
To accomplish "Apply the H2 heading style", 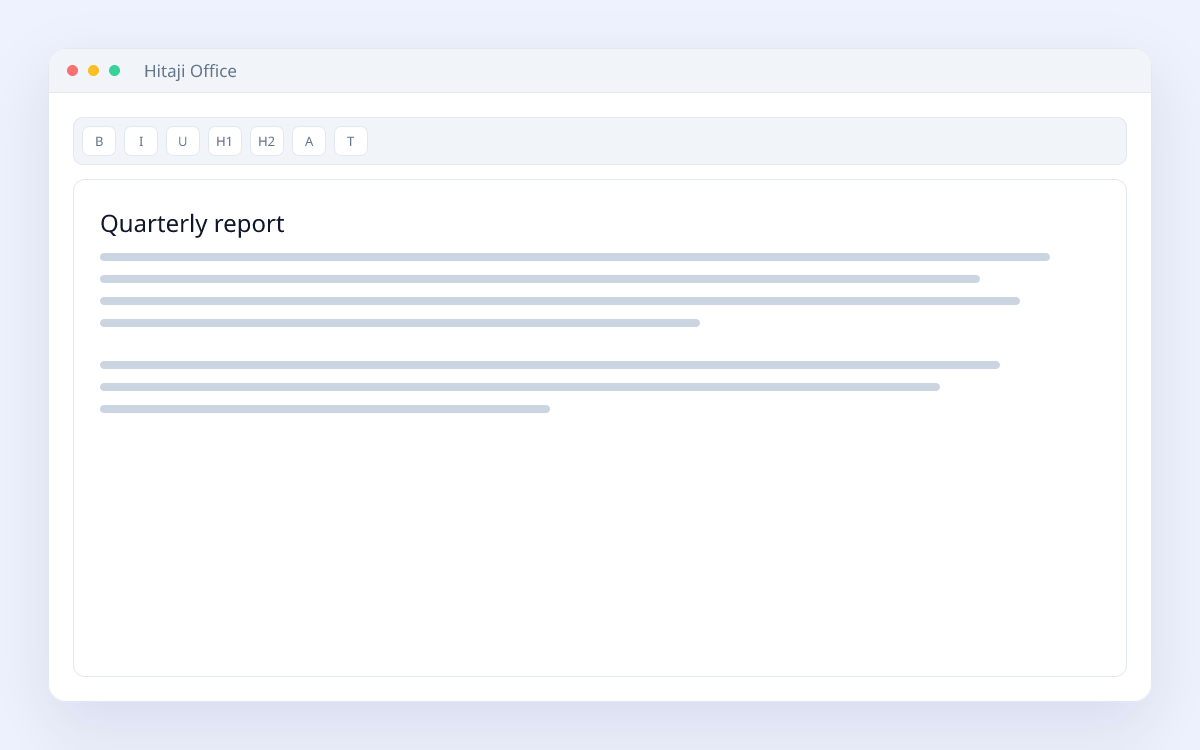I will (x=267, y=141).
